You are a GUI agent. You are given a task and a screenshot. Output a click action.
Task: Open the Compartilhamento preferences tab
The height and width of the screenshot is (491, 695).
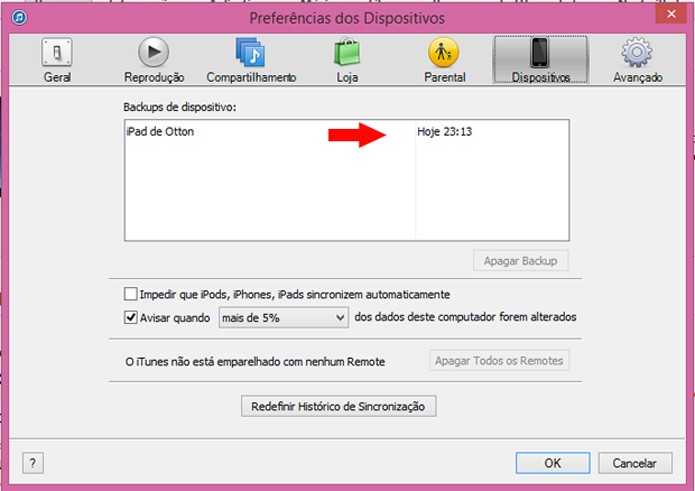251,61
